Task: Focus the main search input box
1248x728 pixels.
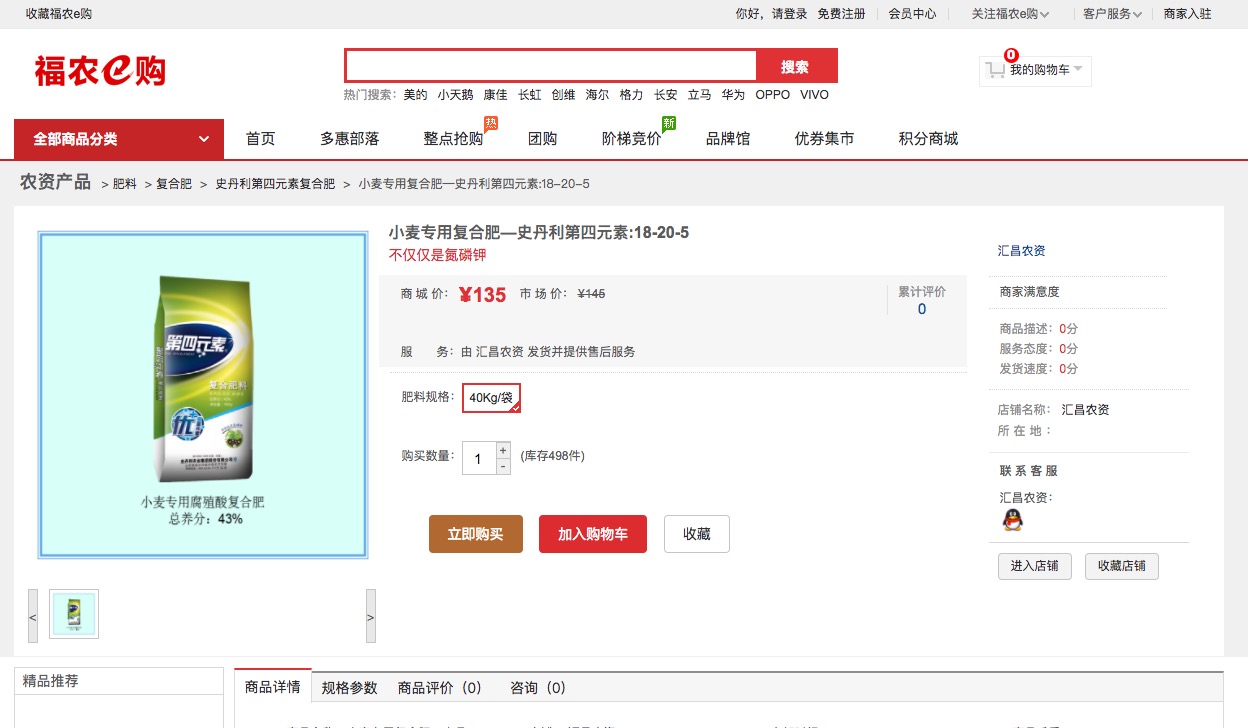Action: pos(551,66)
